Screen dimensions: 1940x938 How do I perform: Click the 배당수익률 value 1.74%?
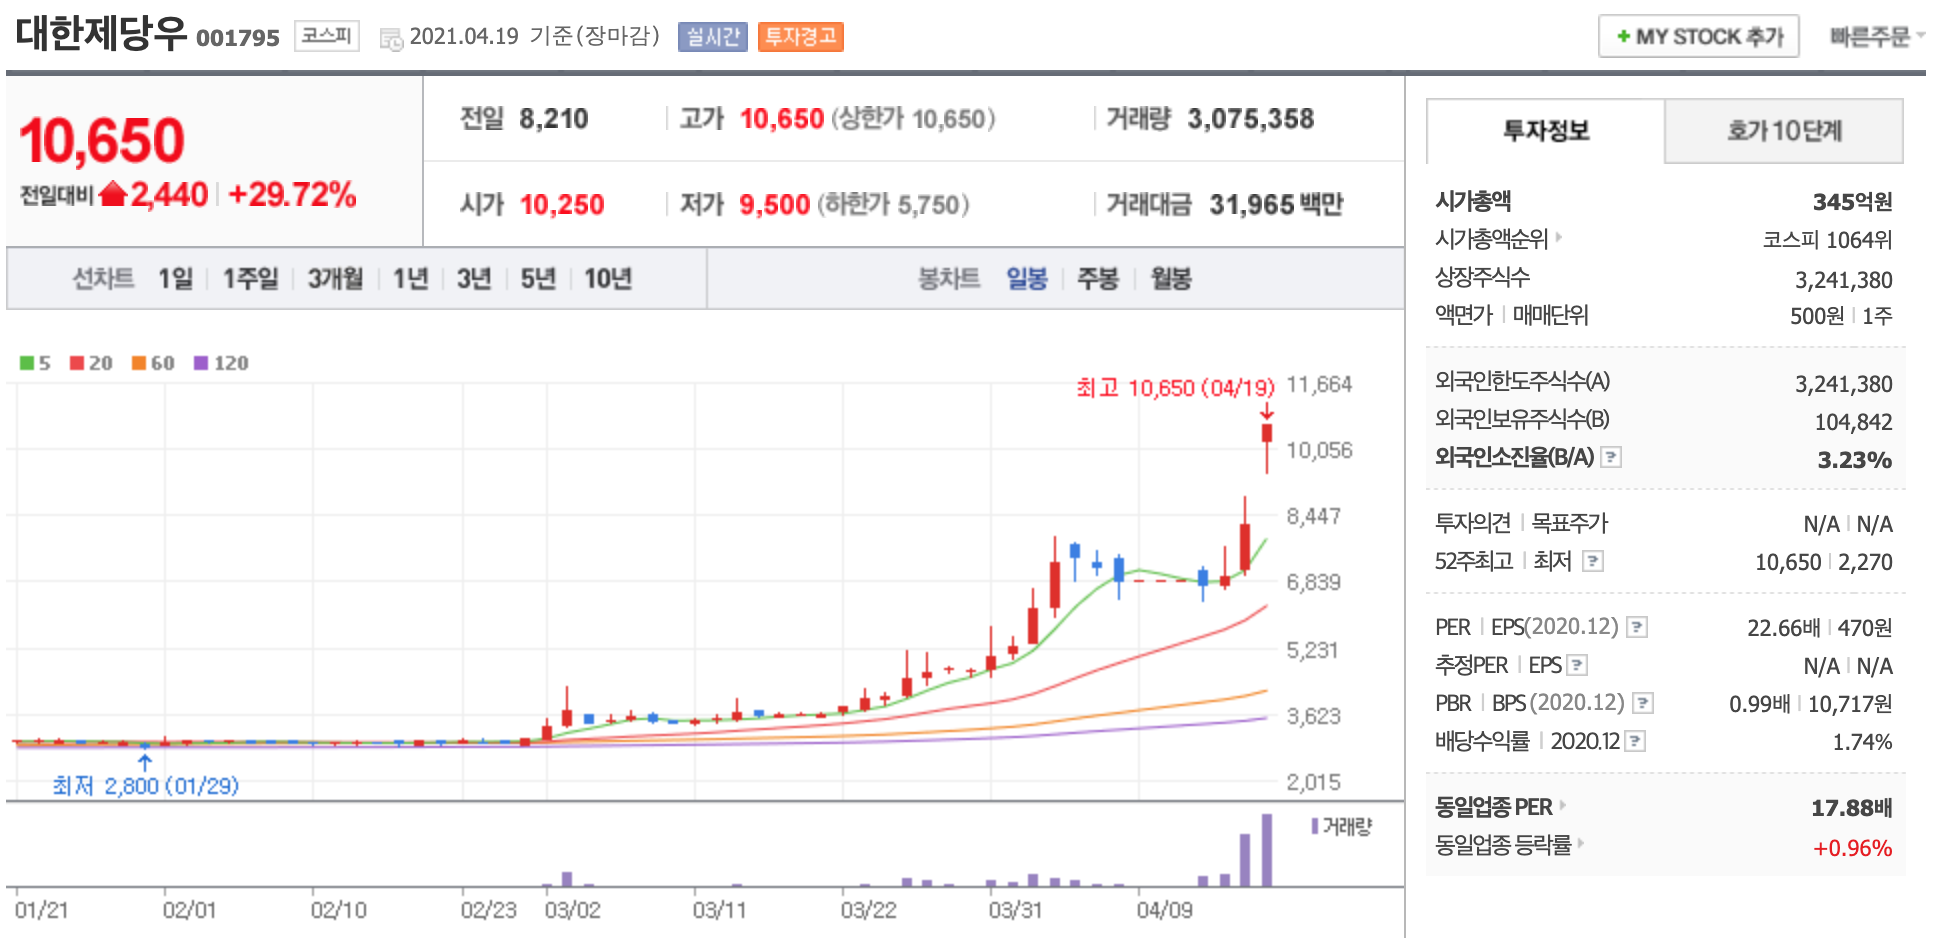[1862, 742]
